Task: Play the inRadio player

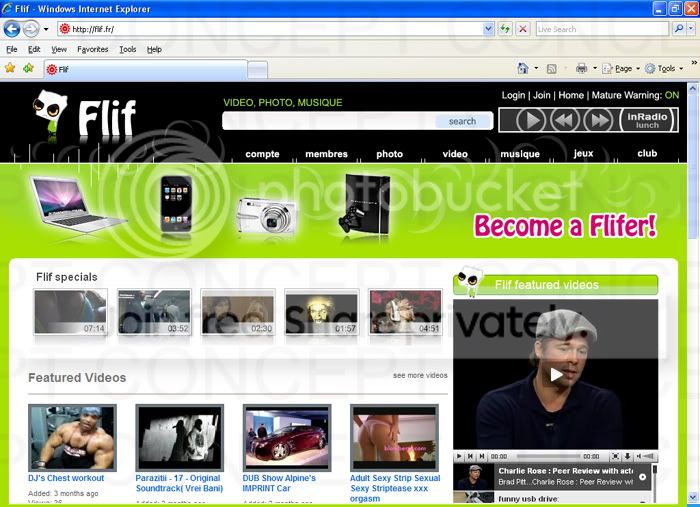Action: coord(531,120)
